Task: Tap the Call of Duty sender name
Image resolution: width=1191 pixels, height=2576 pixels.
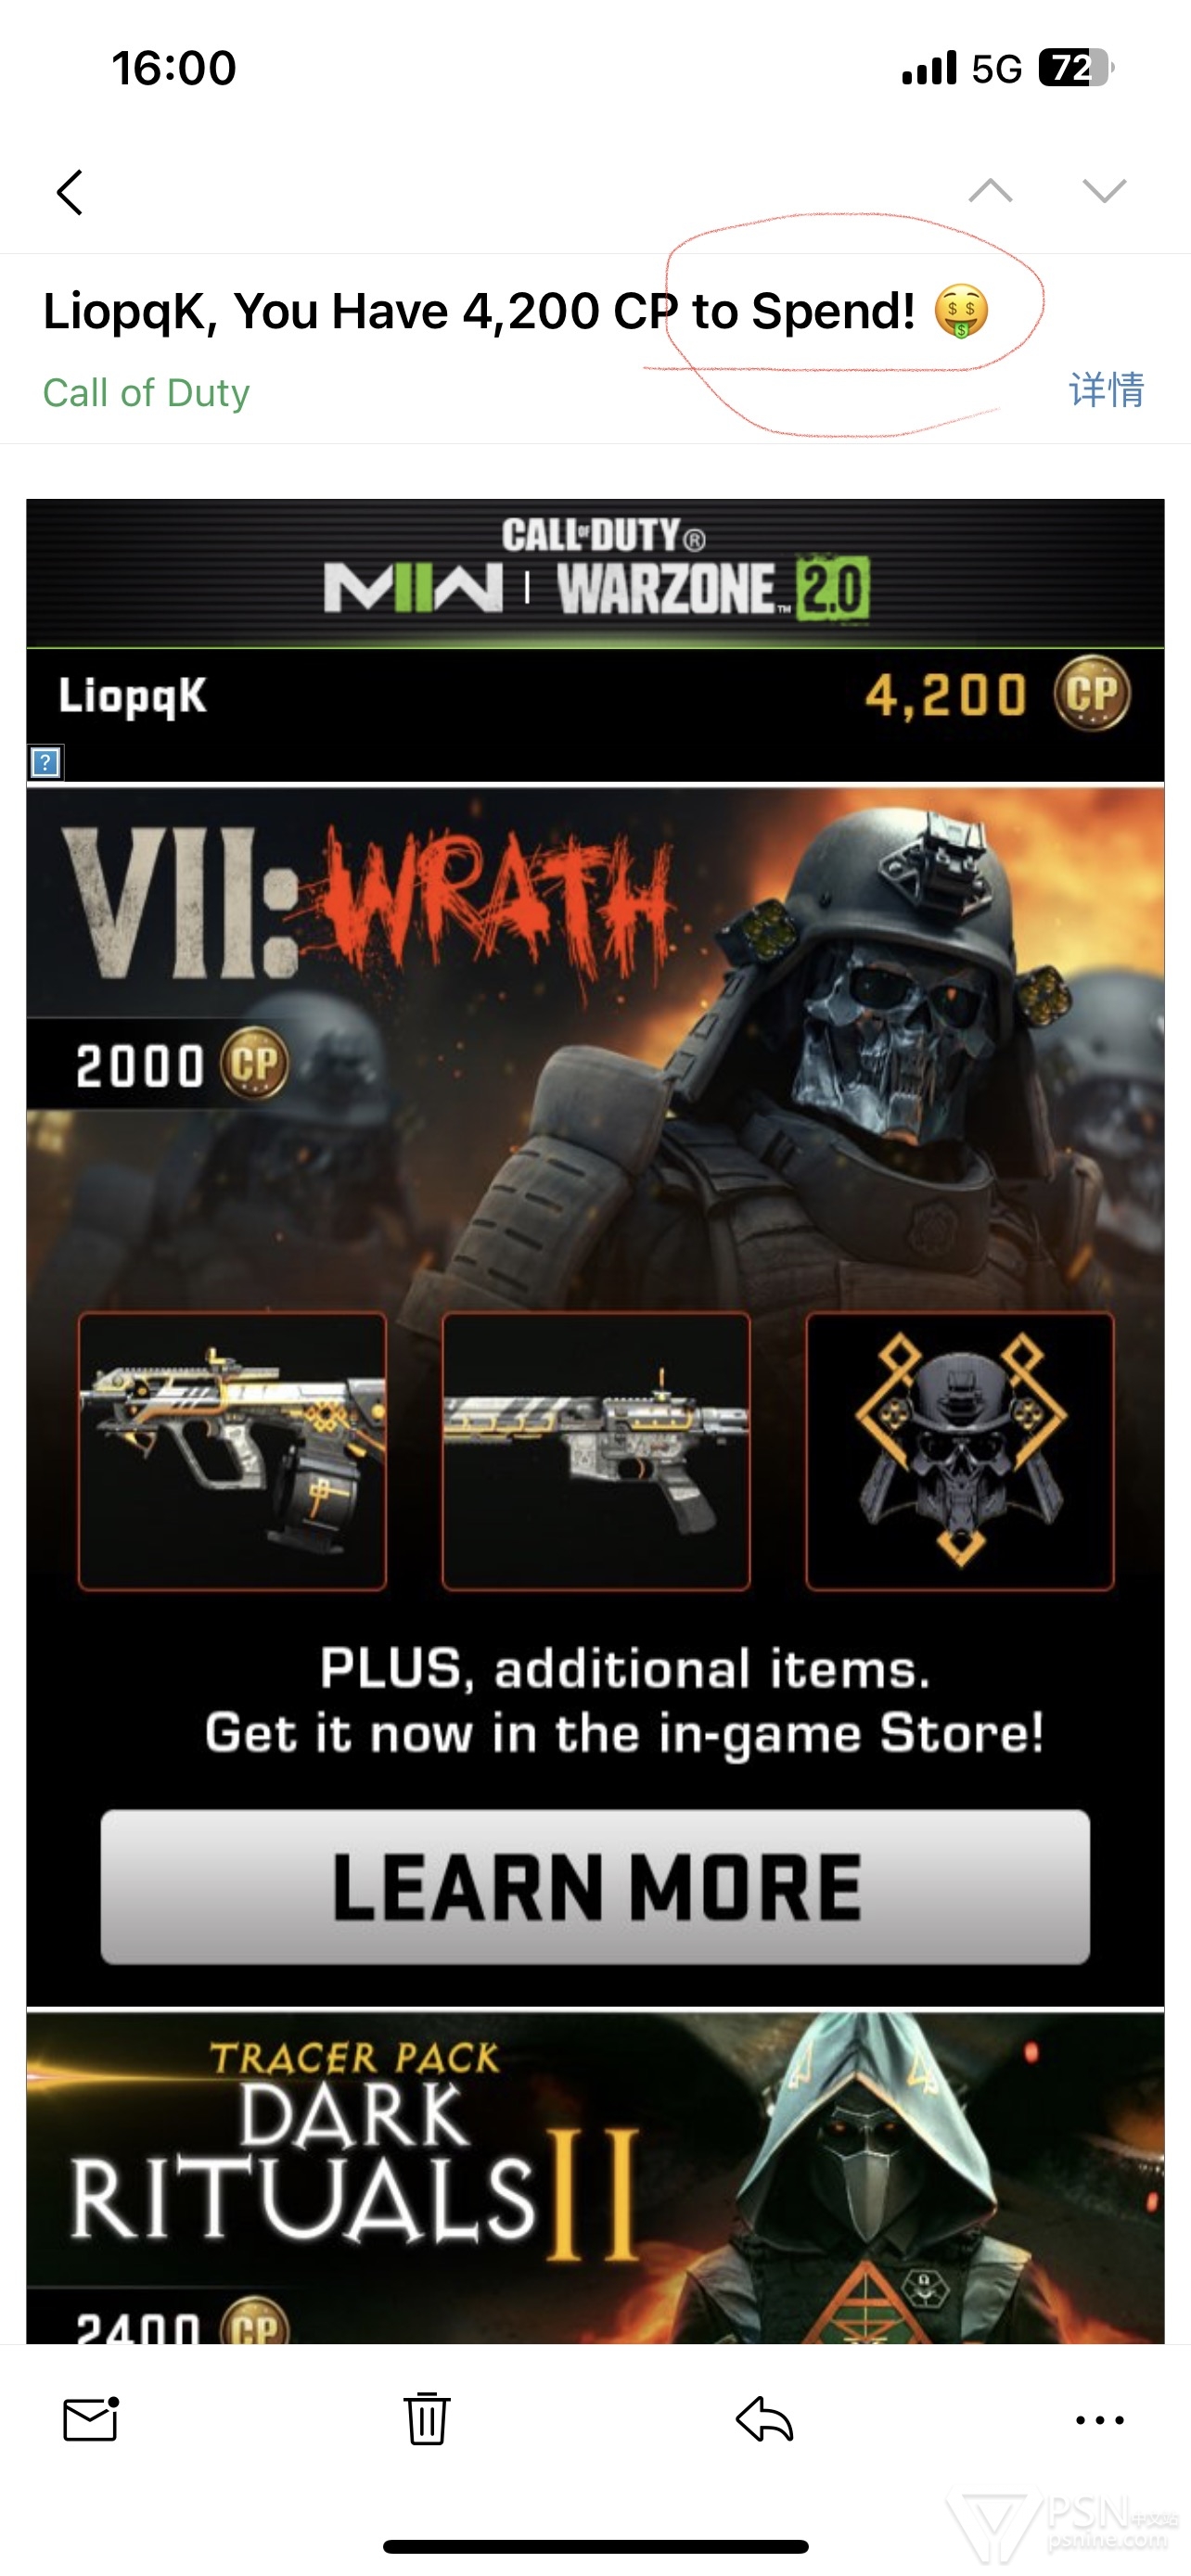Action: [x=146, y=393]
